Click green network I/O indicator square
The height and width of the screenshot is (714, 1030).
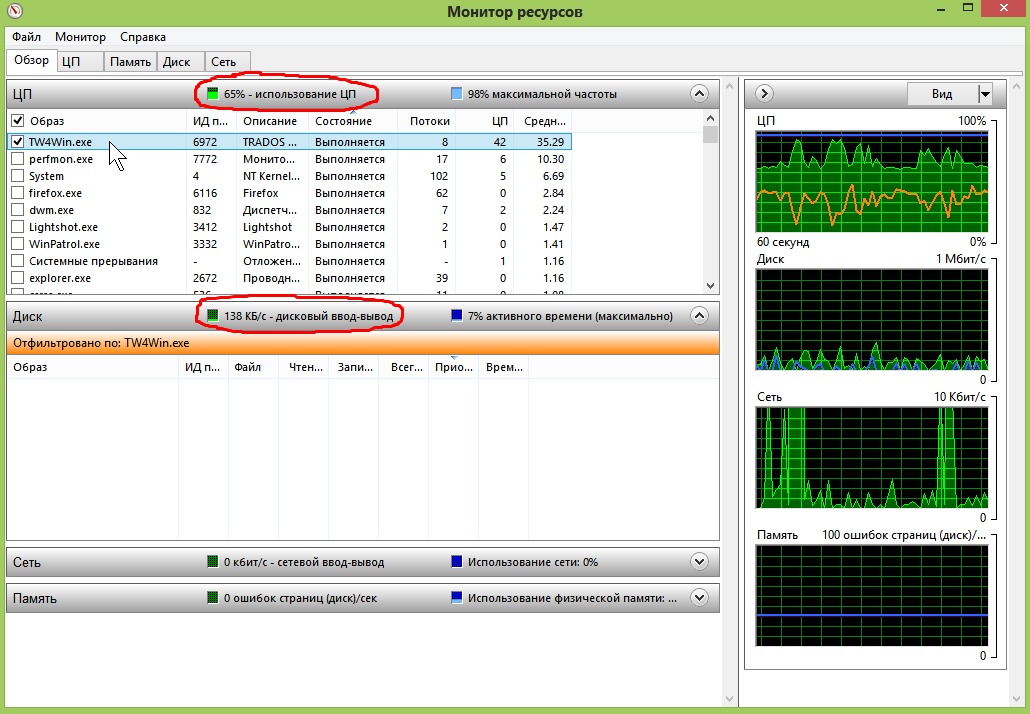pyautogui.click(x=212, y=562)
